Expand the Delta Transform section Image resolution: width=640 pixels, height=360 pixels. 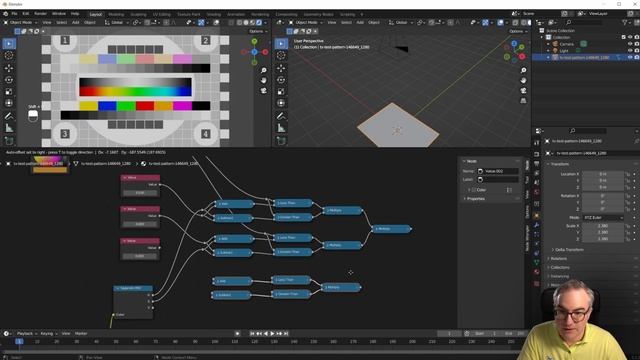(x=569, y=249)
